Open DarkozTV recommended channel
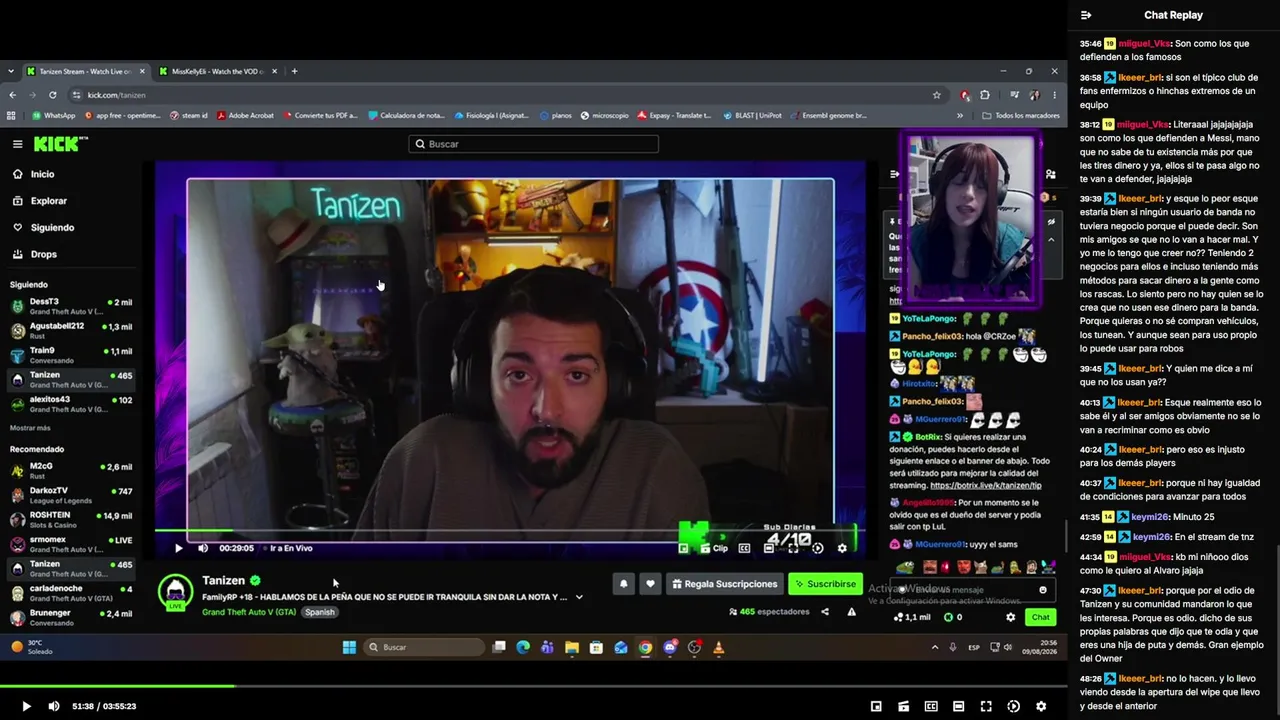This screenshot has height=720, width=1280. point(71,495)
